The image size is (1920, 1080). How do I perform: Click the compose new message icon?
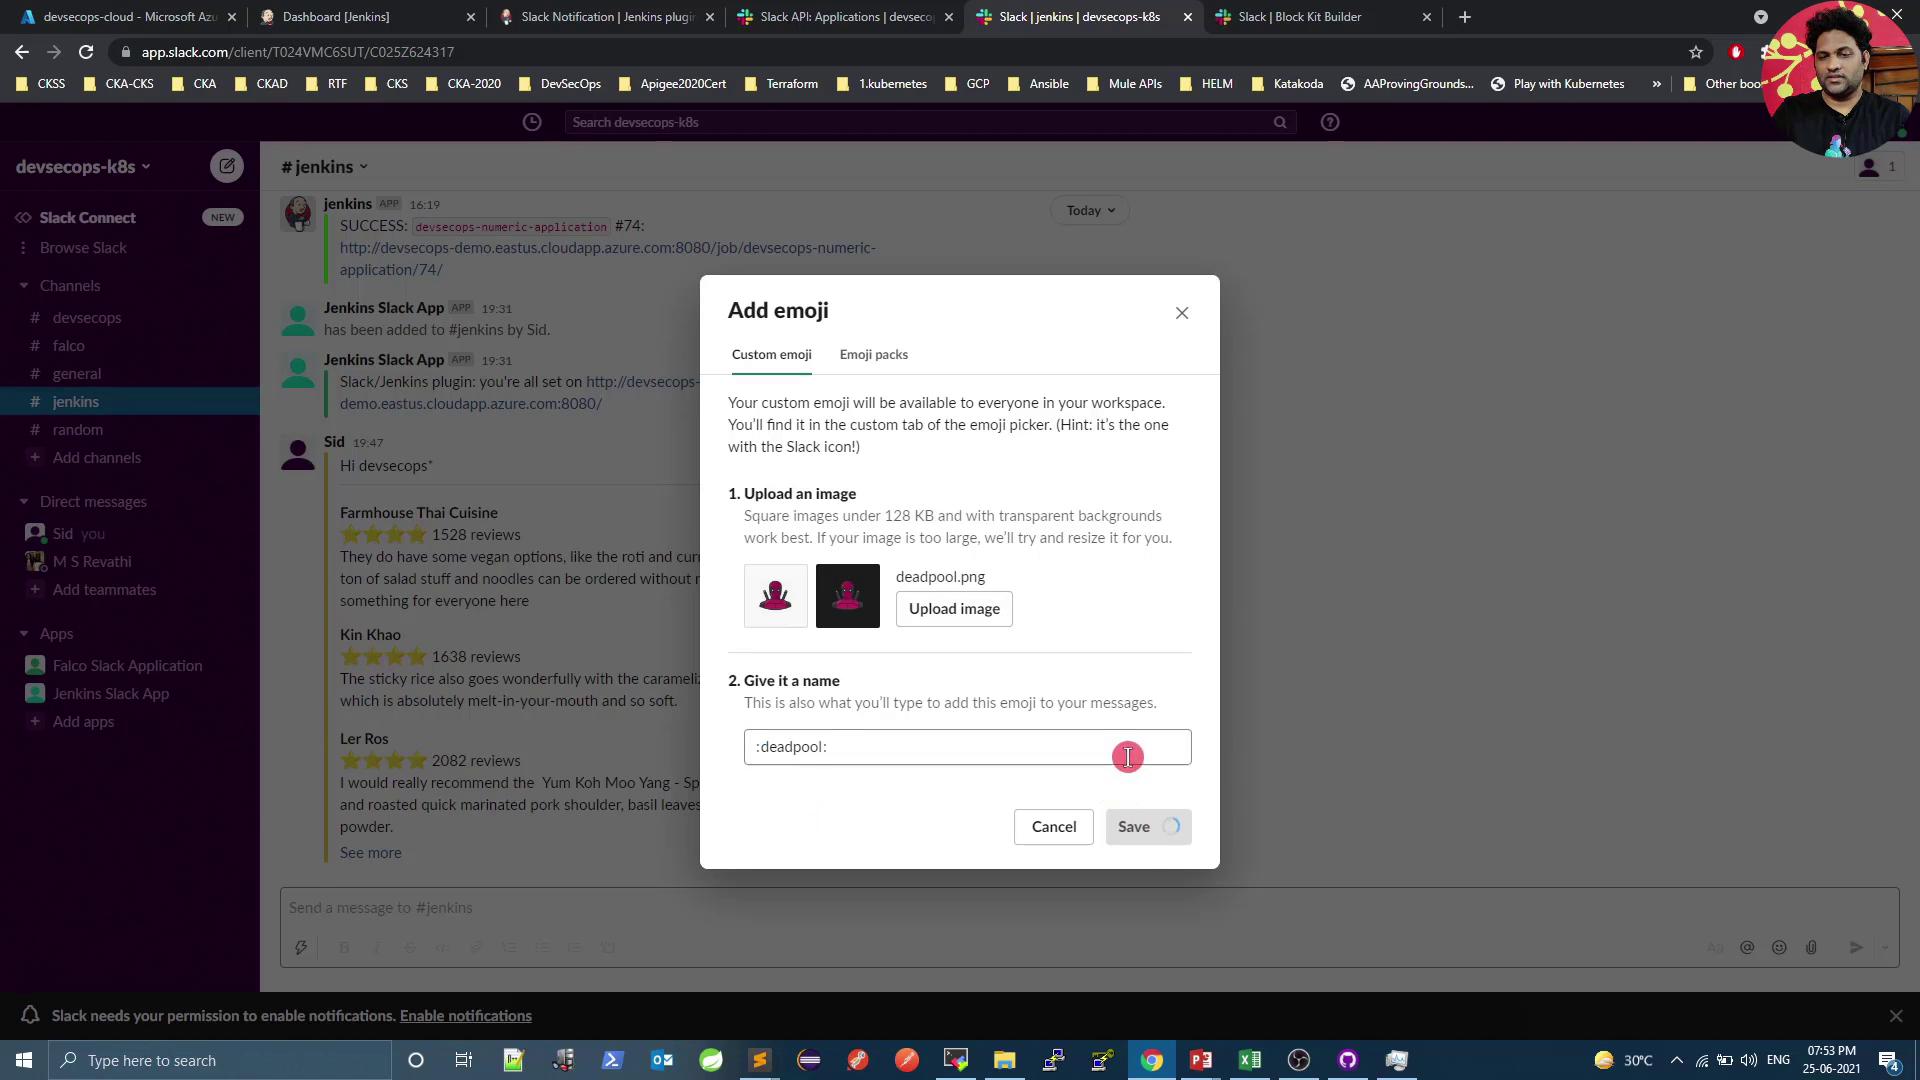227,166
